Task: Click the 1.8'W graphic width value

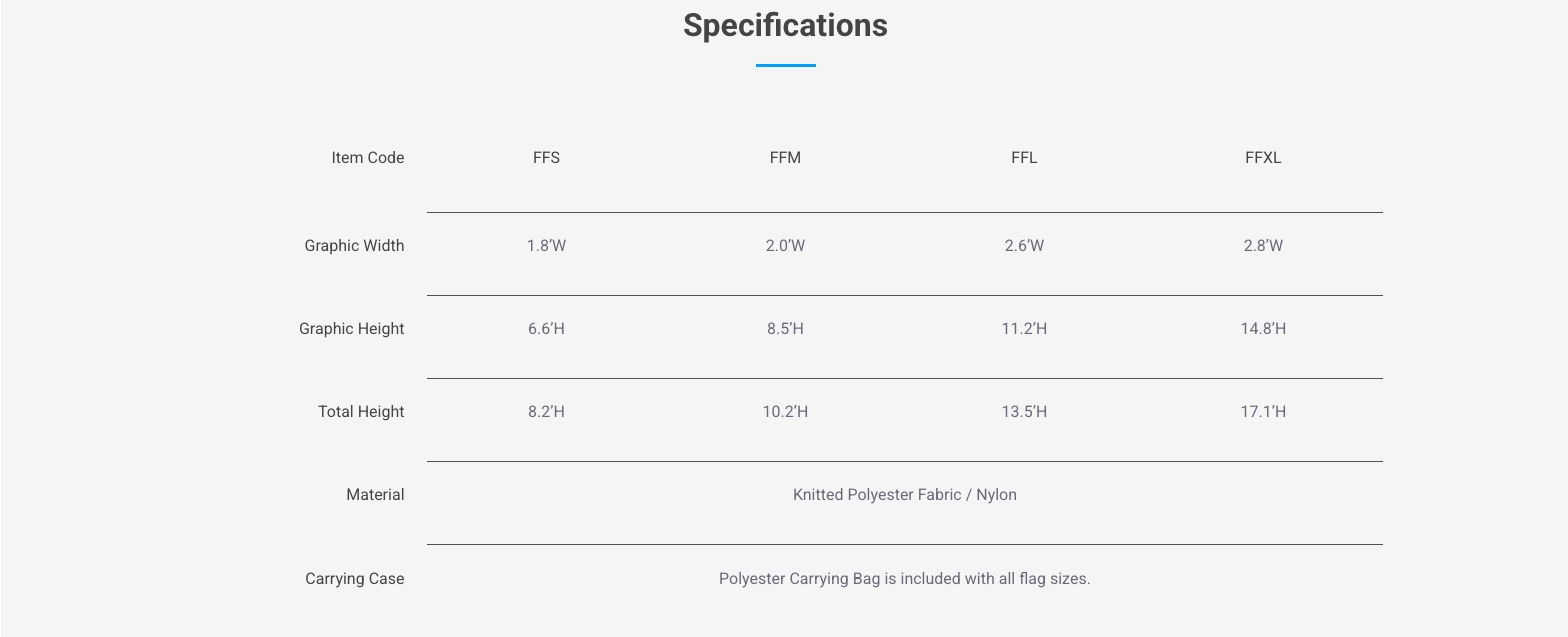Action: (546, 246)
